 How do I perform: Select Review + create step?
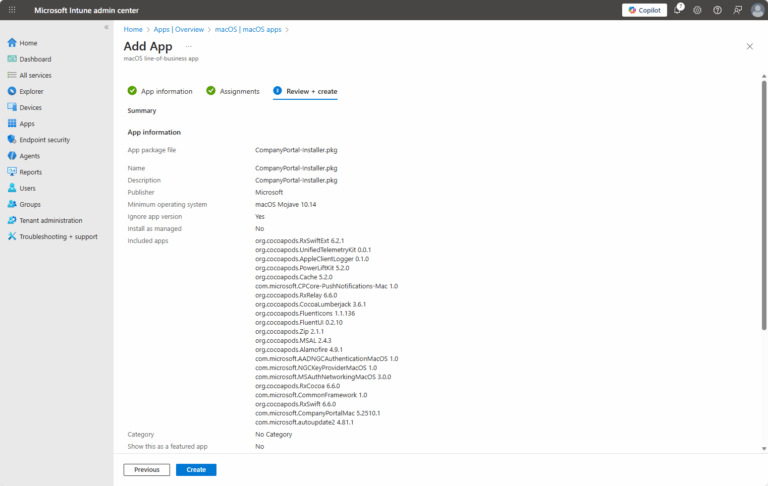[305, 91]
